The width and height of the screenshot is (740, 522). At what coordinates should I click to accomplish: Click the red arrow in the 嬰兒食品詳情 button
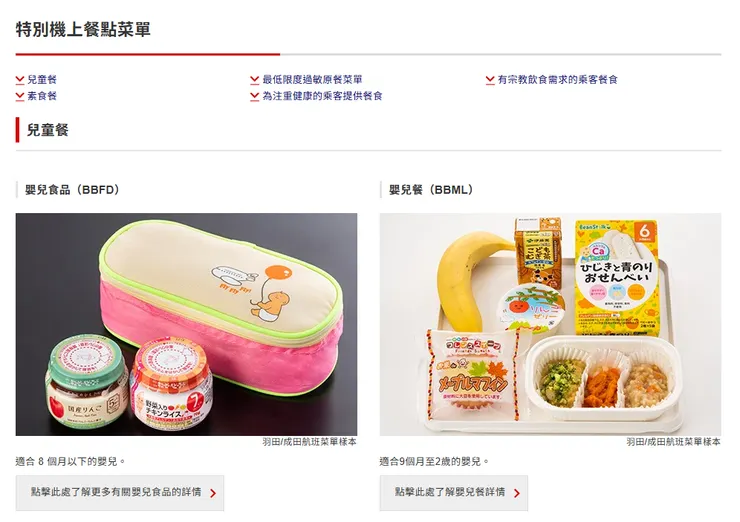point(213,493)
